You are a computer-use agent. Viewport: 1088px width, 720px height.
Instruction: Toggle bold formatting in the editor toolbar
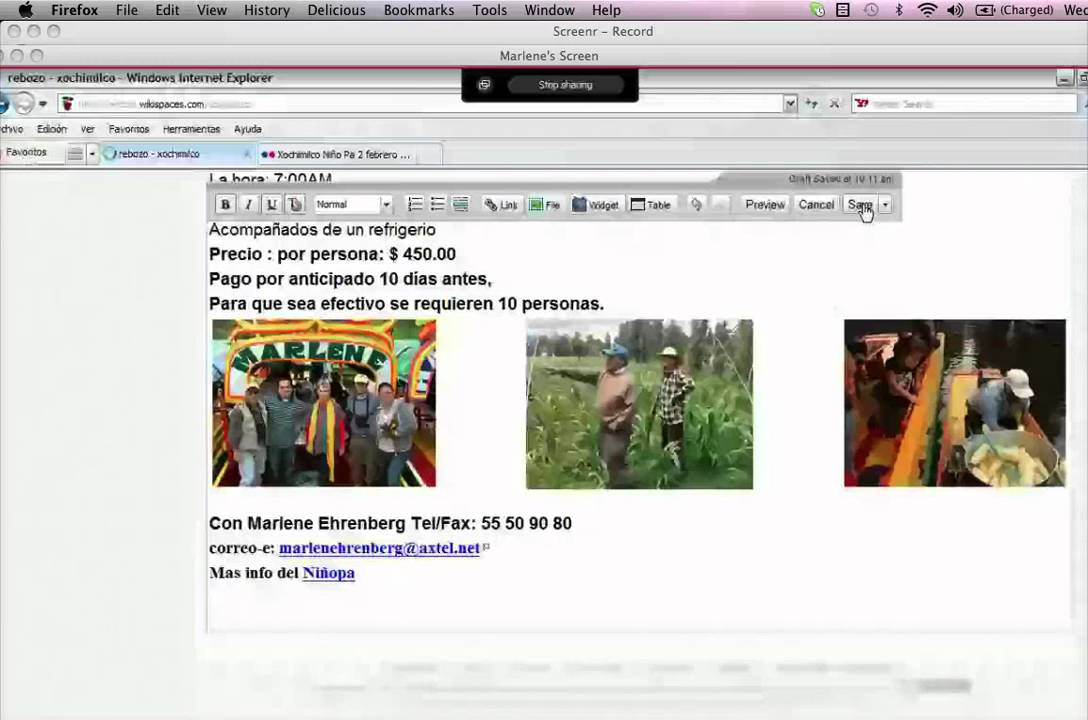coord(225,205)
